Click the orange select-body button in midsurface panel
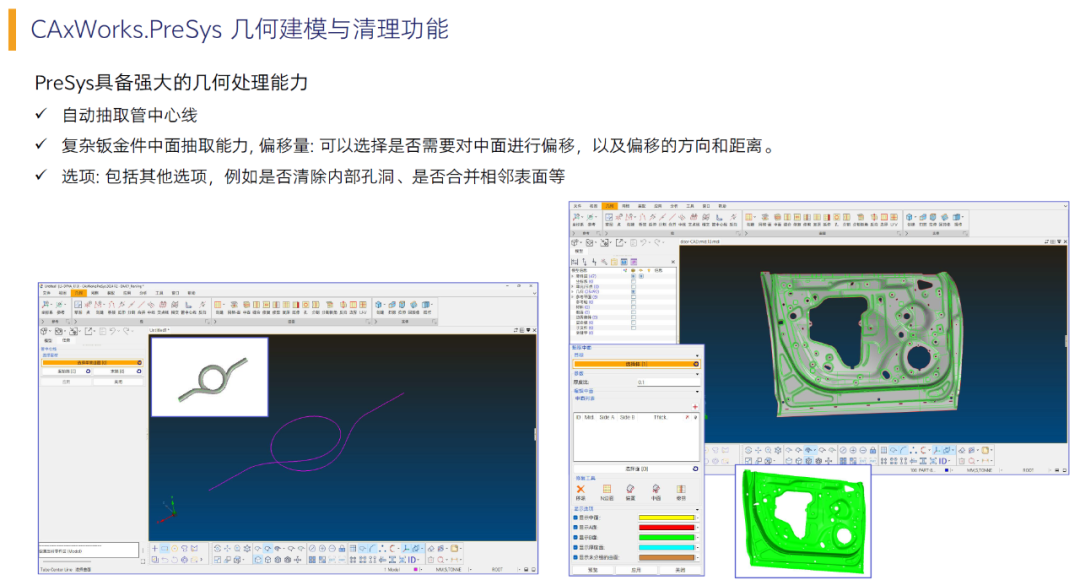Image resolution: width=1080 pixels, height=580 pixels. tap(636, 364)
